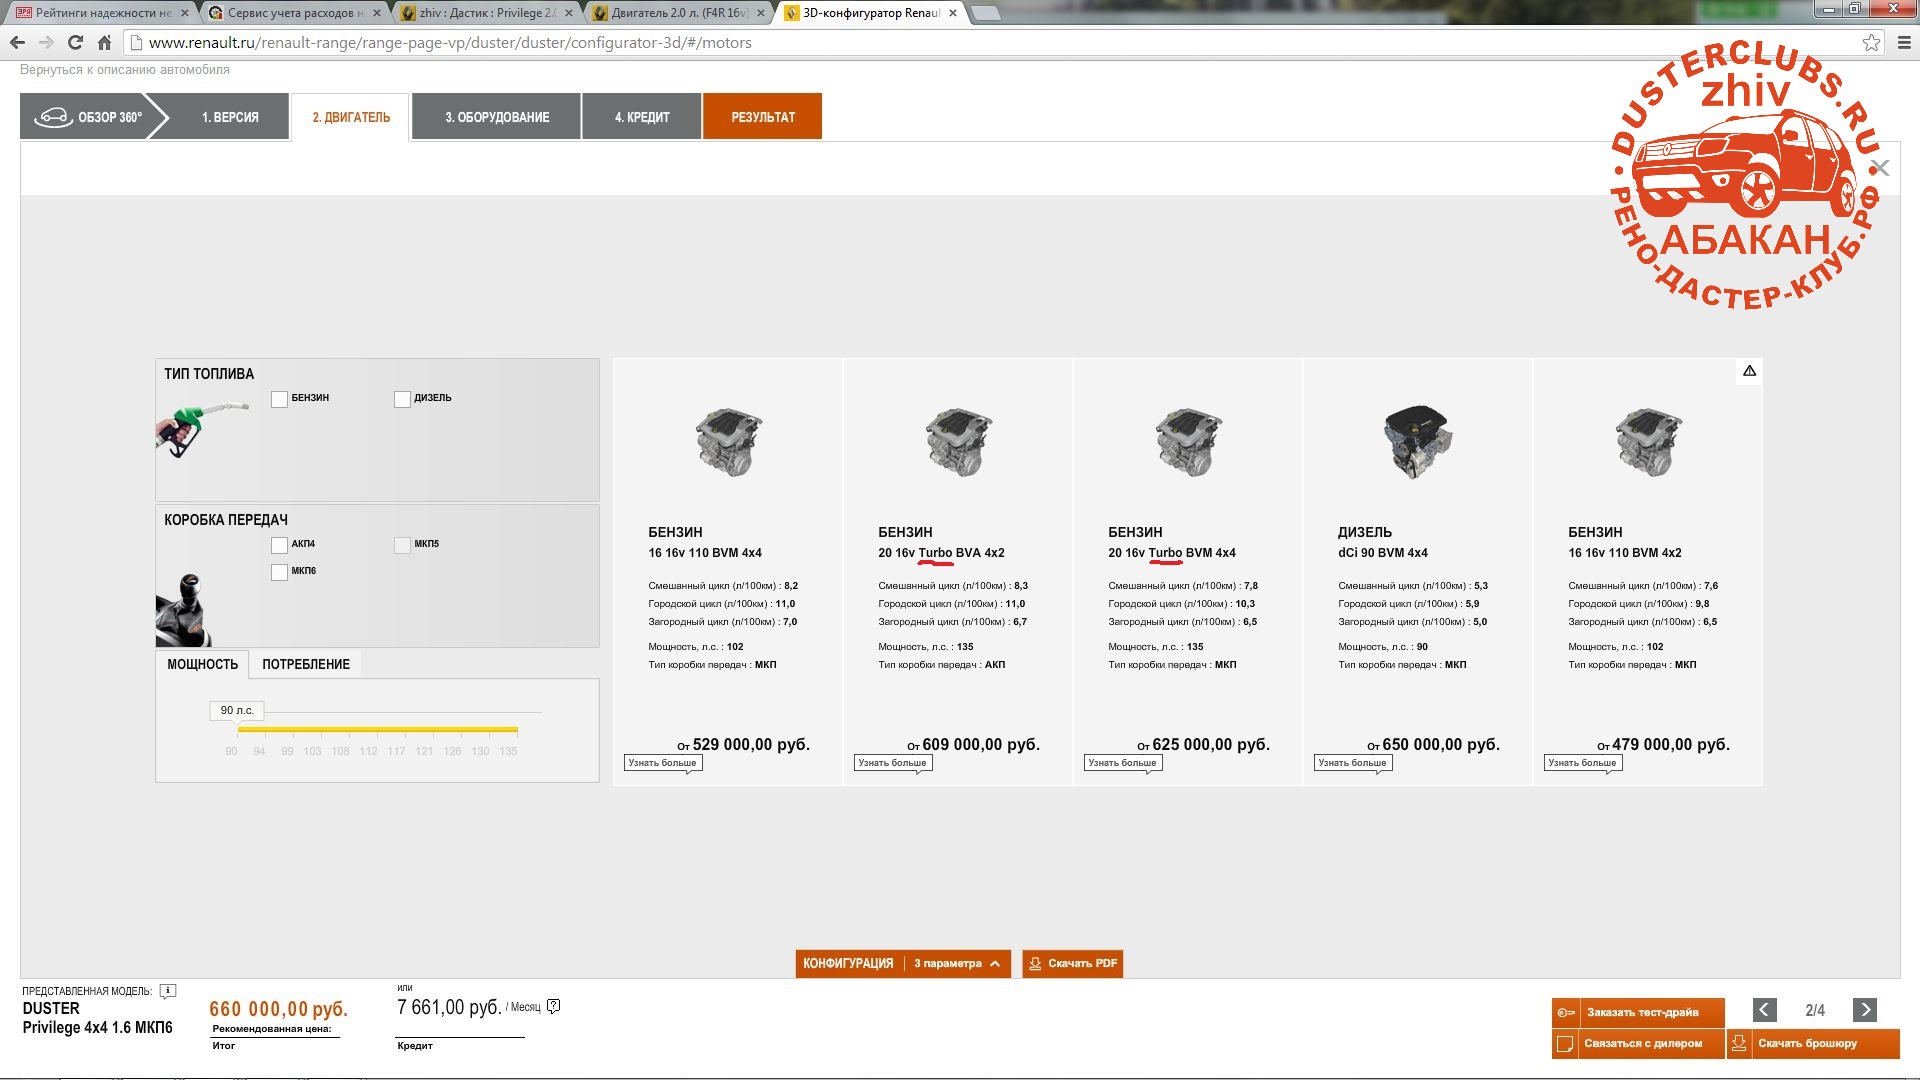Switch to step 2. Двигатель

tap(351, 117)
